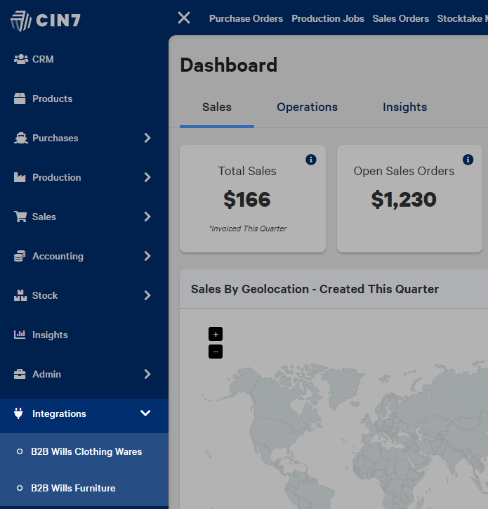The image size is (488, 509).
Task: Click the Products box icon
Action: coord(20,99)
